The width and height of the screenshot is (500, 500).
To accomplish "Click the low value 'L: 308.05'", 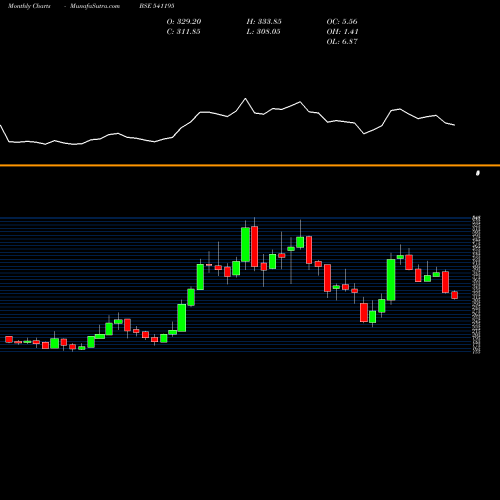I will pyautogui.click(x=263, y=31).
